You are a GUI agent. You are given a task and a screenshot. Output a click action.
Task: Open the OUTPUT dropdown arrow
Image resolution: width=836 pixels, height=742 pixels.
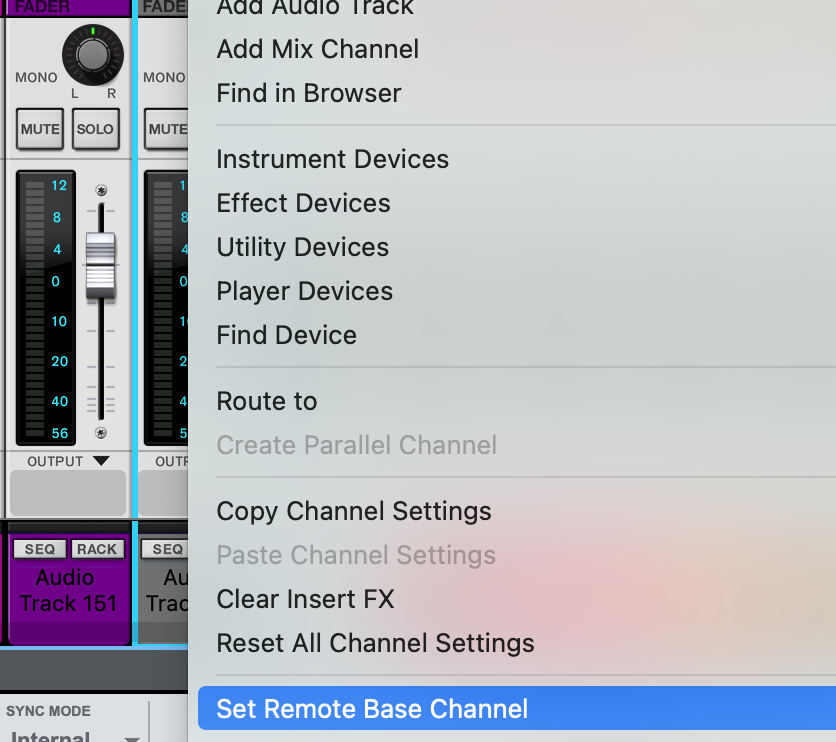point(100,461)
